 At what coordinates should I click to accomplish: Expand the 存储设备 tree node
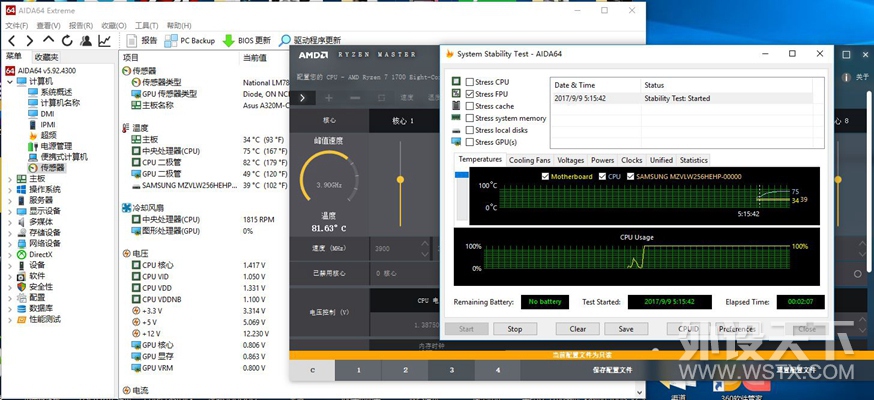click(10, 233)
